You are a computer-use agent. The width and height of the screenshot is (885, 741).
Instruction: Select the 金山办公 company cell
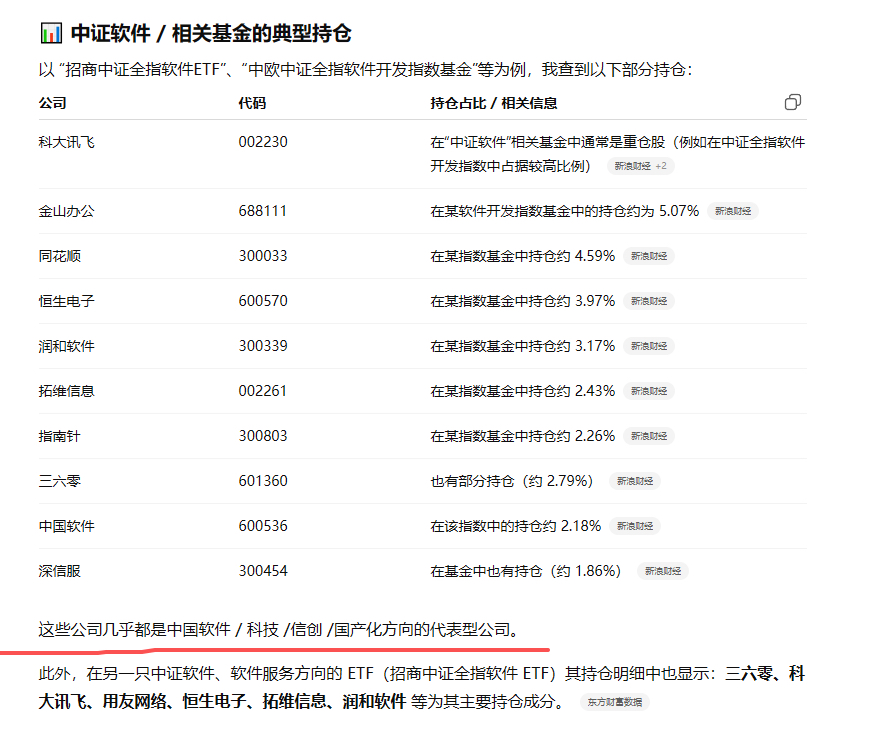(x=66, y=211)
